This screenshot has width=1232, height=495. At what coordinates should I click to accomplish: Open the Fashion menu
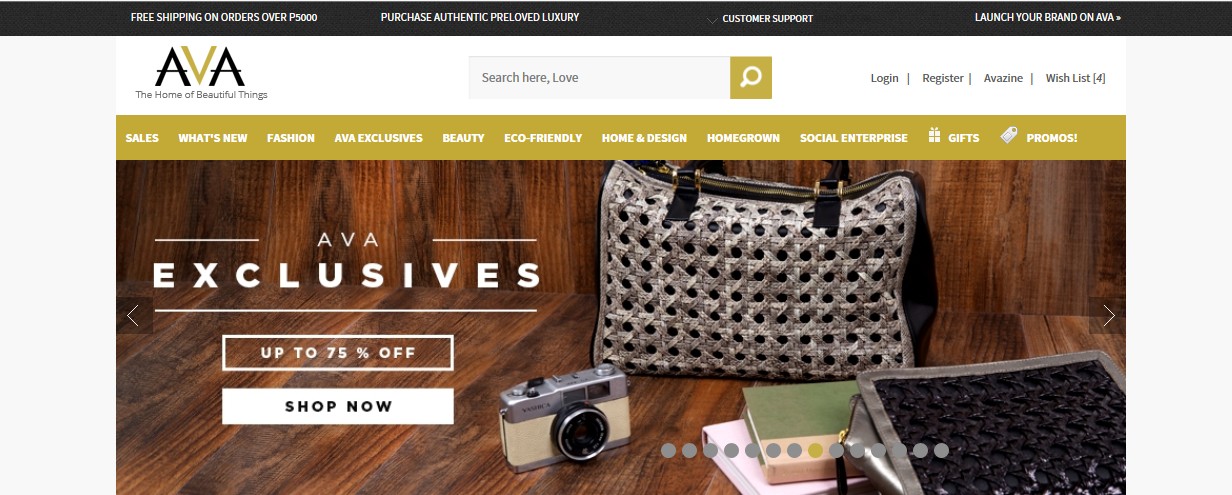pyautogui.click(x=291, y=138)
